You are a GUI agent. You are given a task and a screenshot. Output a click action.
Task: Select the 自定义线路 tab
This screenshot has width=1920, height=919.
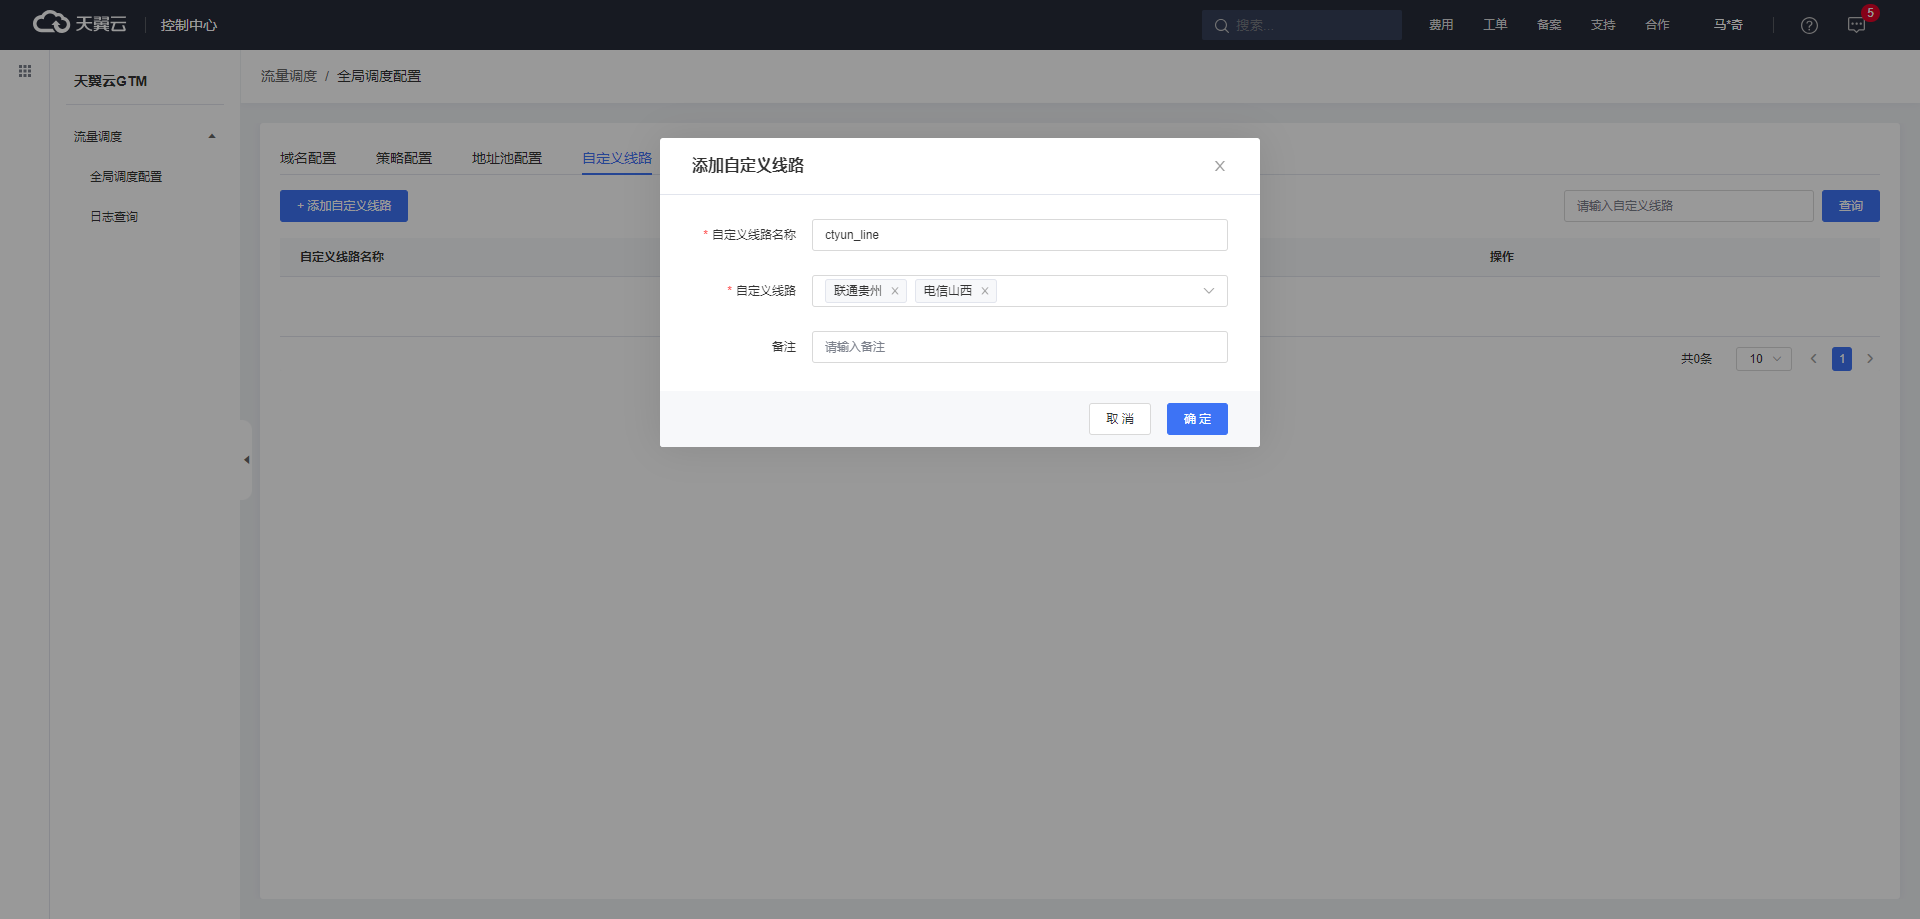point(617,158)
